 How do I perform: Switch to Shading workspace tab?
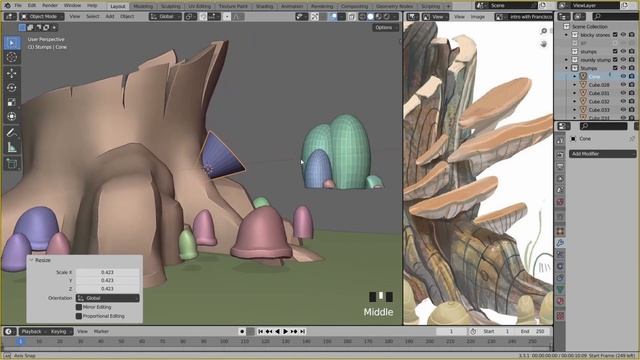click(x=264, y=6)
